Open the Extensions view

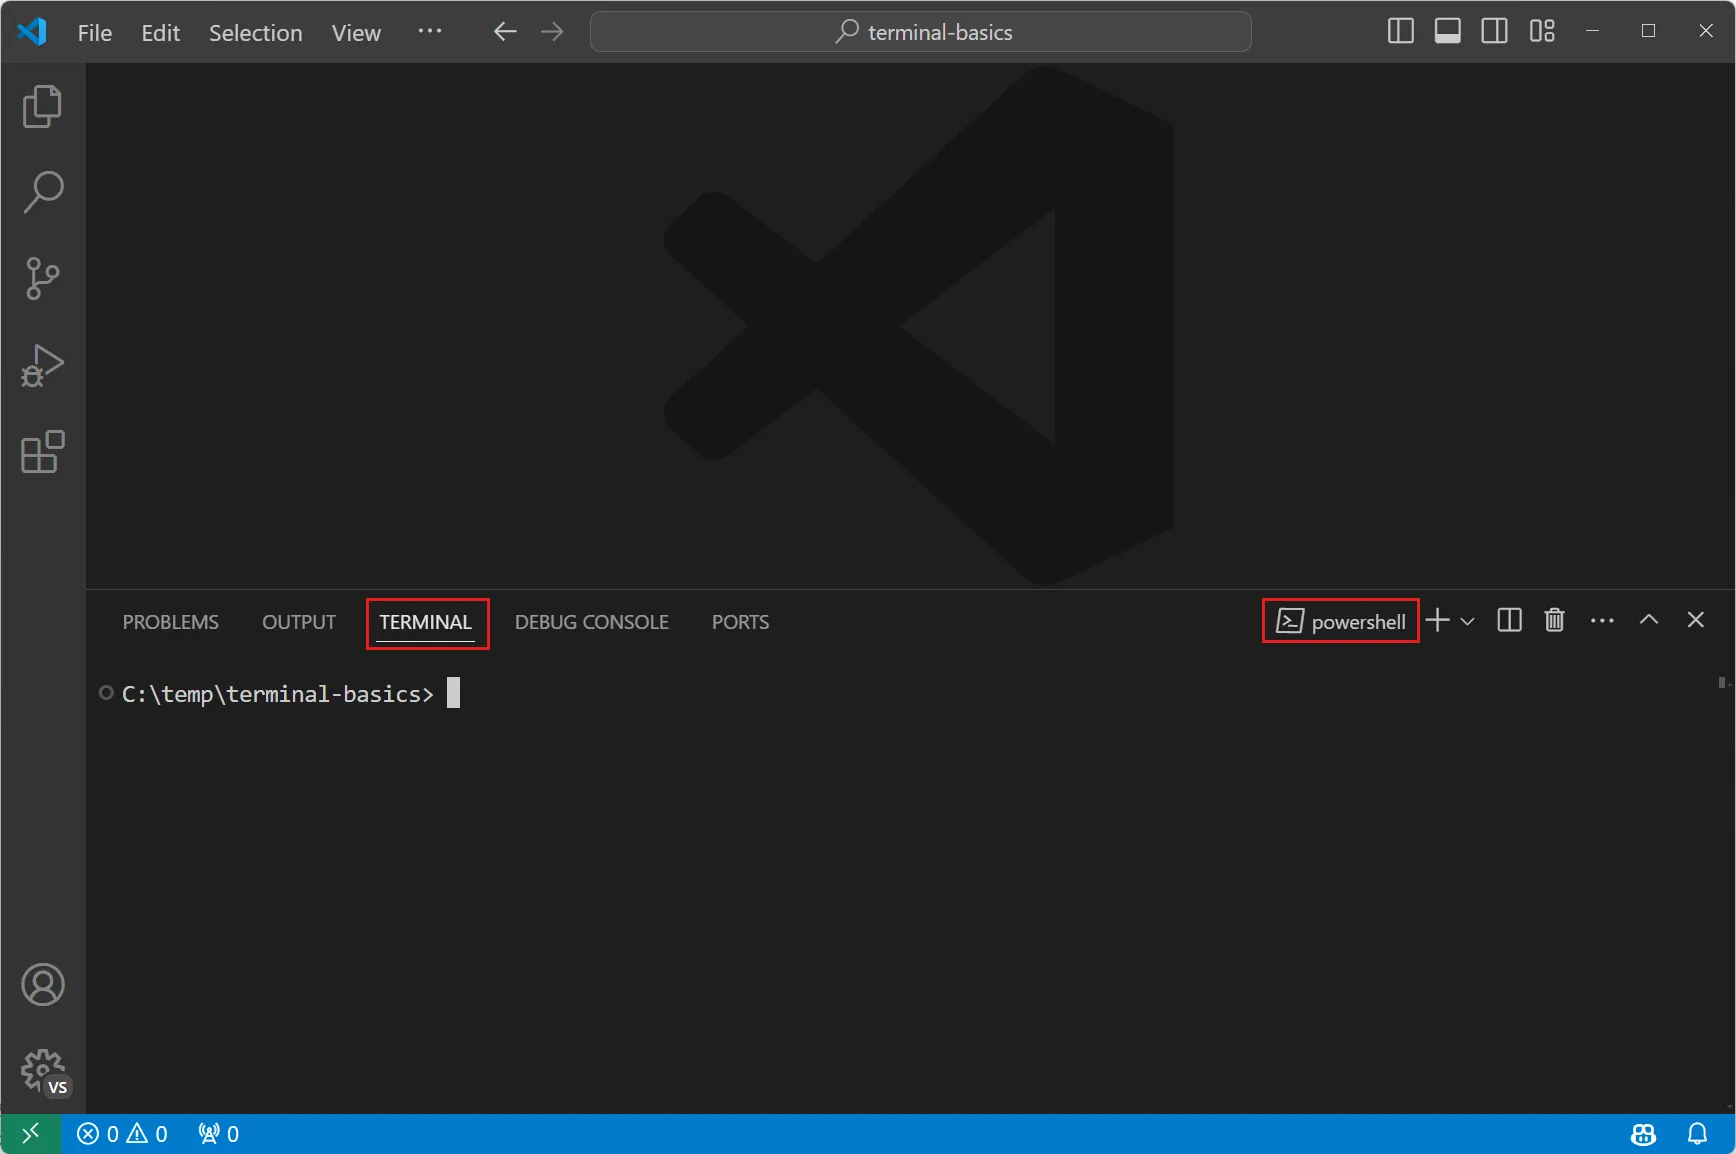[42, 453]
